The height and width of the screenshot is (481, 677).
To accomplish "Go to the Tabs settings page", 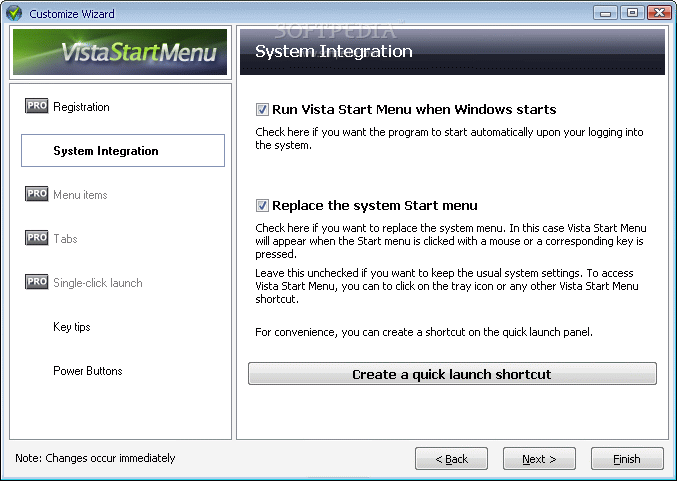I will click(x=65, y=239).
